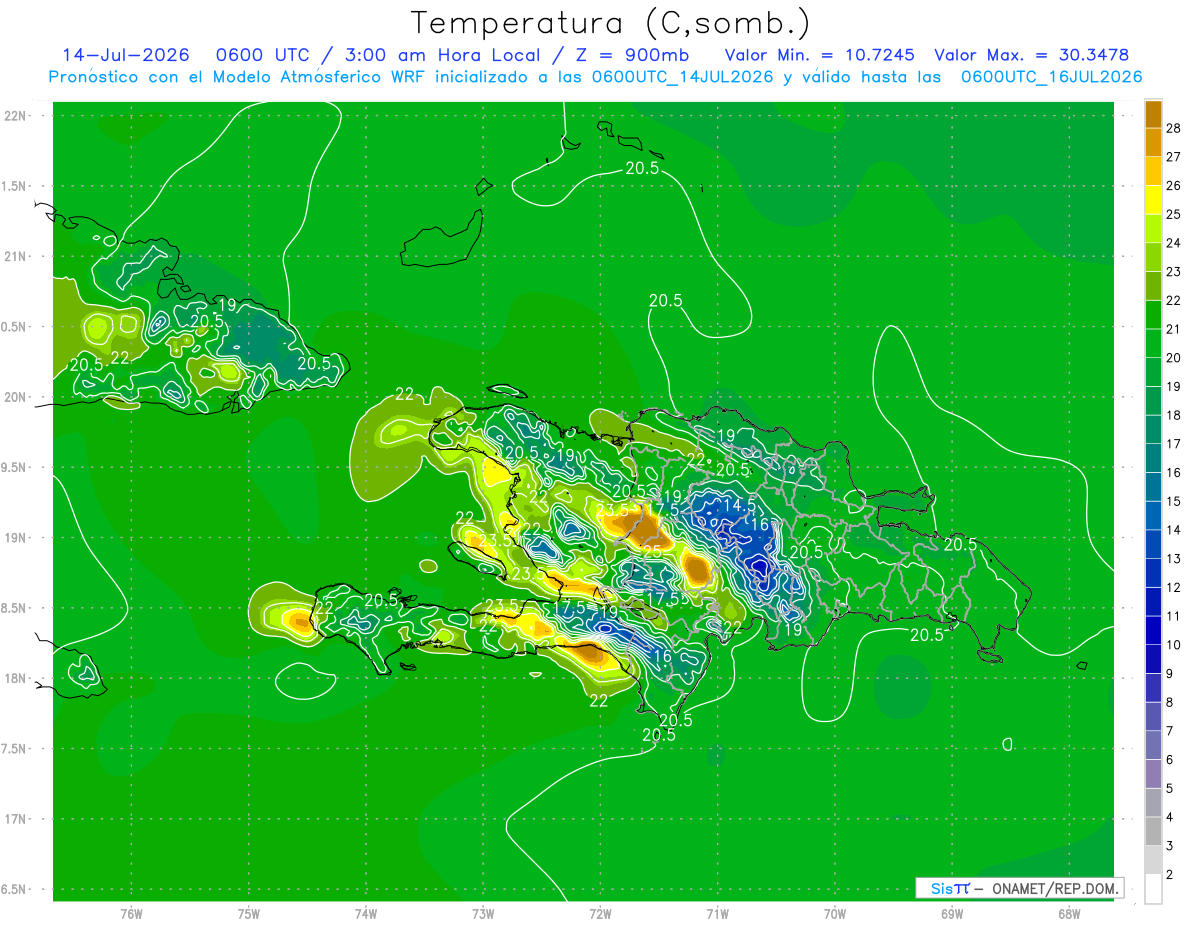1200x927 pixels.
Task: Click the "6" color scale label
Action: pos(1171,760)
